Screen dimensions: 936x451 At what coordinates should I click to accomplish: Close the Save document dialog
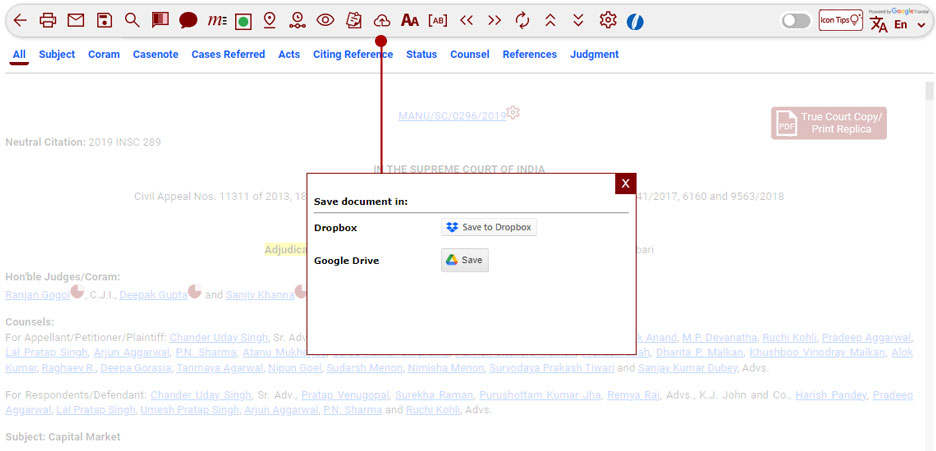625,183
